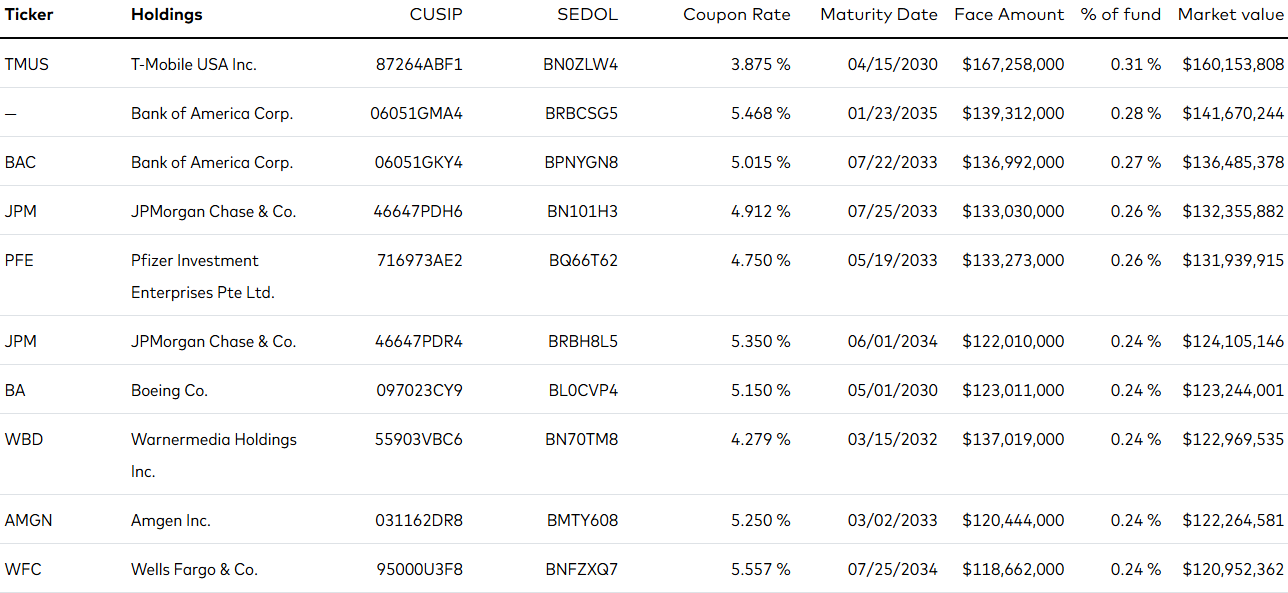Click the SEDOL value BN101H3
This screenshot has width=1288, height=593.
(x=581, y=211)
